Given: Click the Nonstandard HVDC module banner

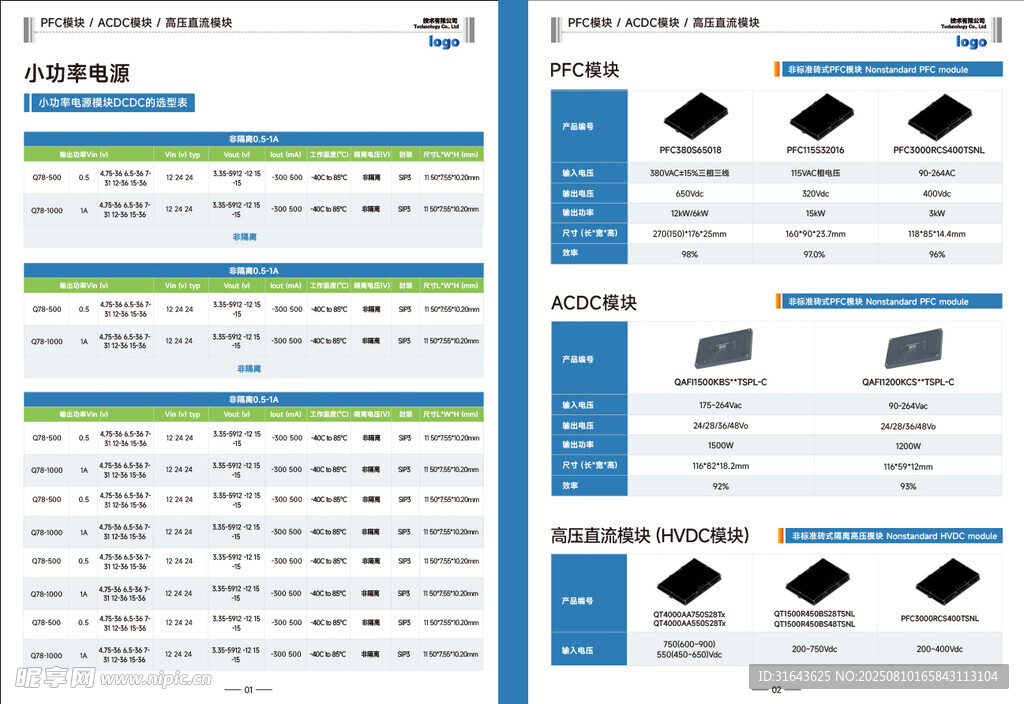Looking at the screenshot, I should [892, 536].
